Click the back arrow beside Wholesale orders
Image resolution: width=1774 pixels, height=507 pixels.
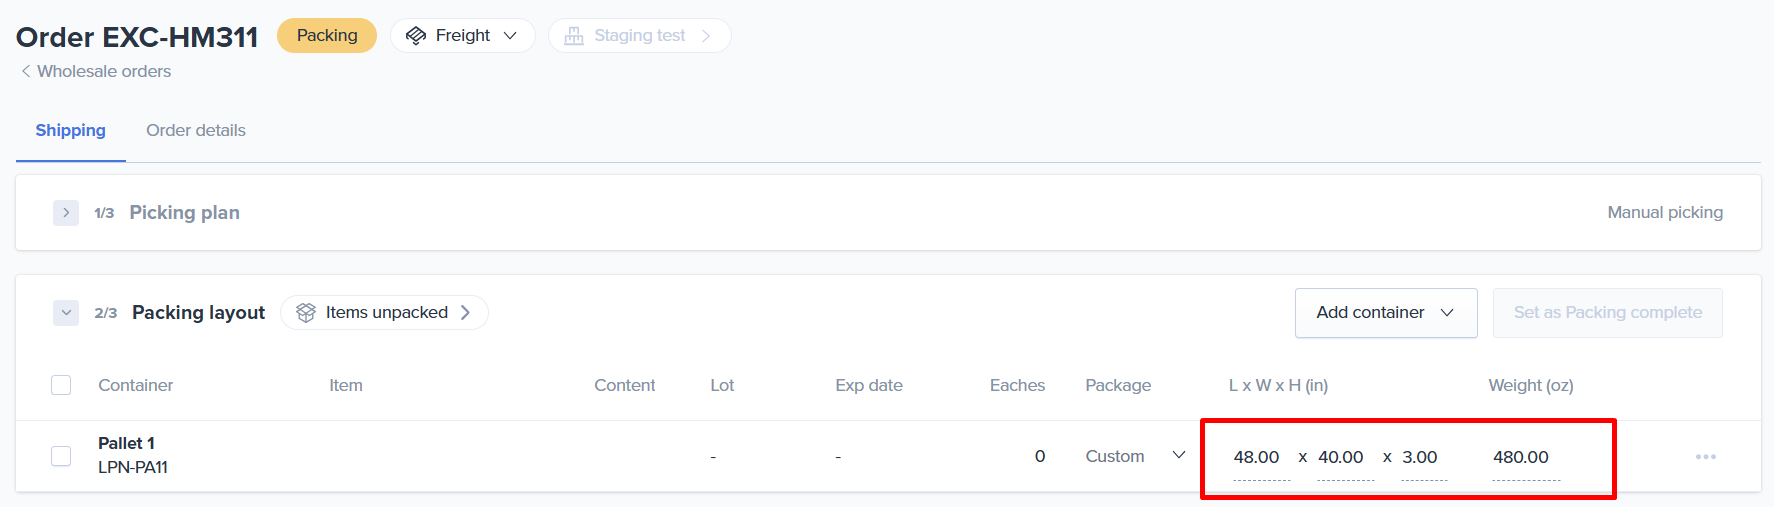(26, 71)
